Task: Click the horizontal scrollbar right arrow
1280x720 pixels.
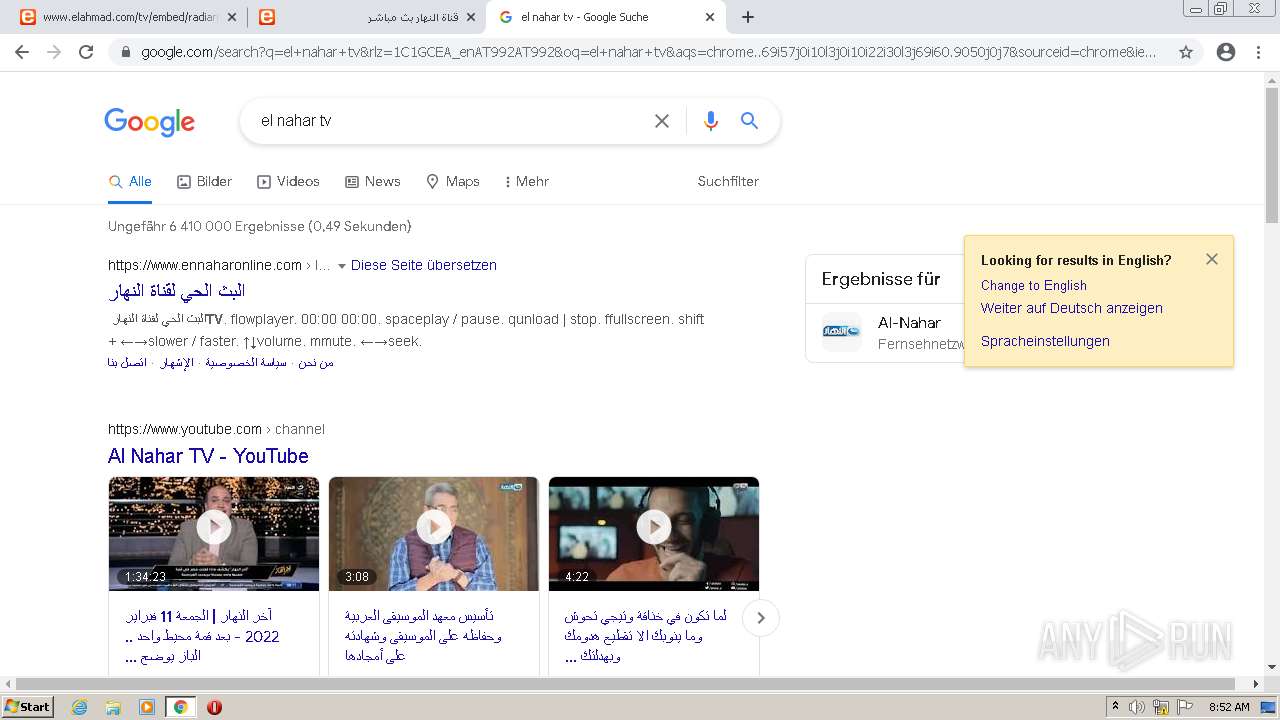Action: [x=1256, y=684]
